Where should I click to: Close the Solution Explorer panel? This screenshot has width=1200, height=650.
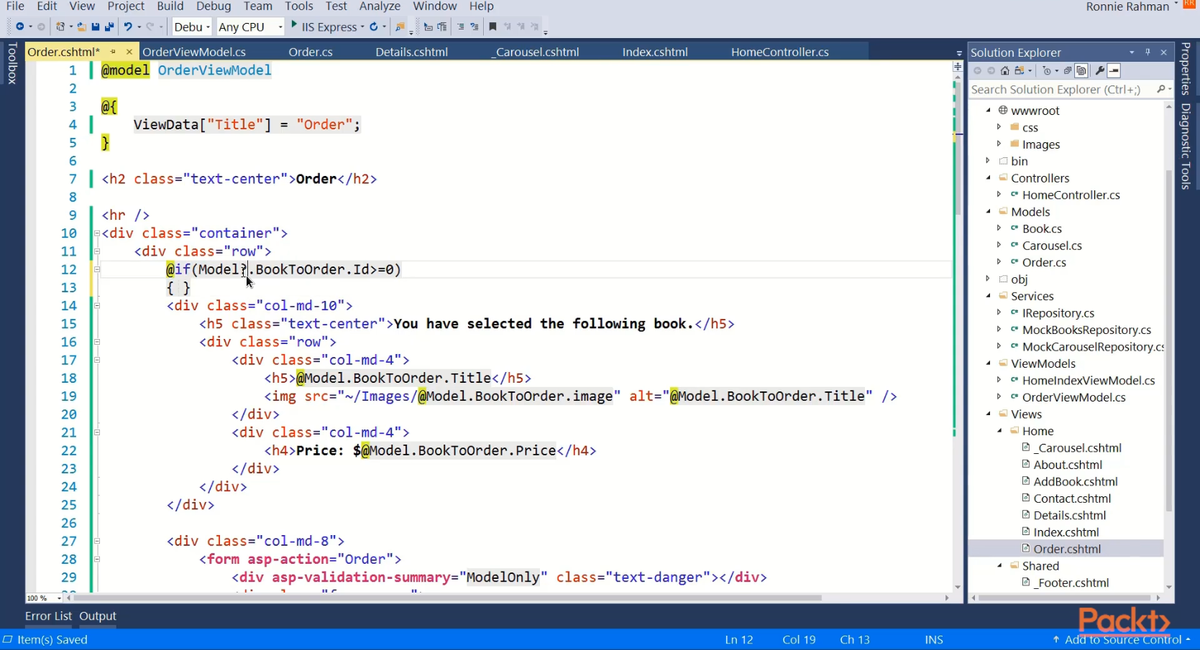tap(1163, 52)
